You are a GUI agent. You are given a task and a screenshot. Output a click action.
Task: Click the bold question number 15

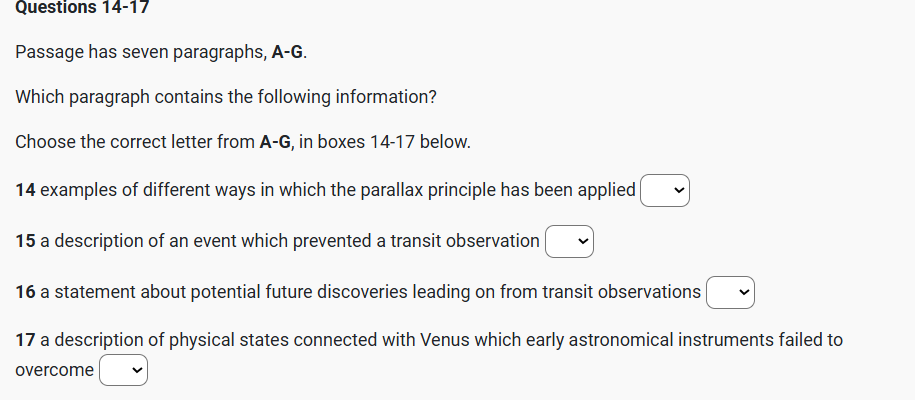pyautogui.click(x=26, y=241)
